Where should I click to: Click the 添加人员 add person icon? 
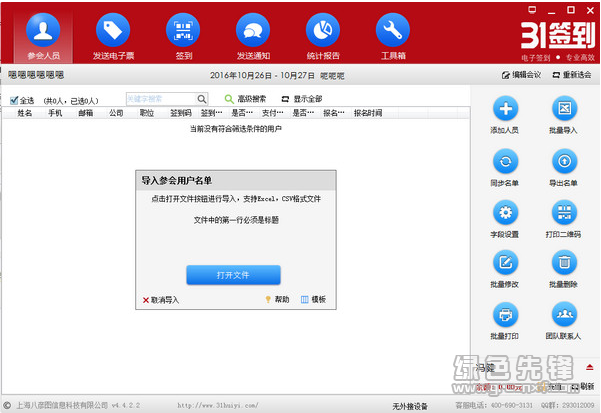coord(505,109)
